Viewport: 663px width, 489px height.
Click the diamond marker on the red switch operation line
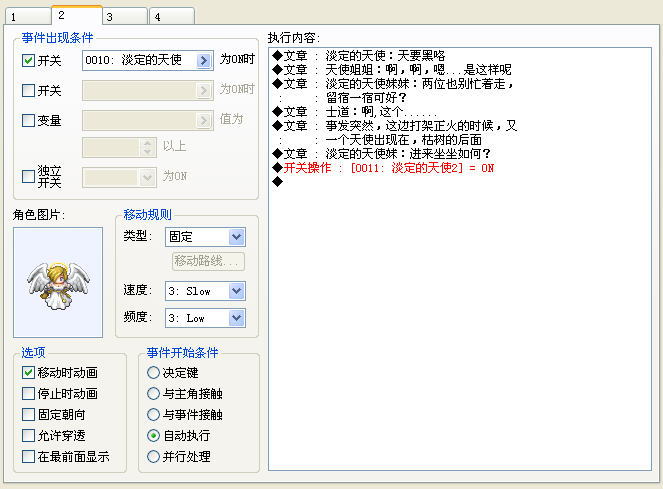point(277,168)
